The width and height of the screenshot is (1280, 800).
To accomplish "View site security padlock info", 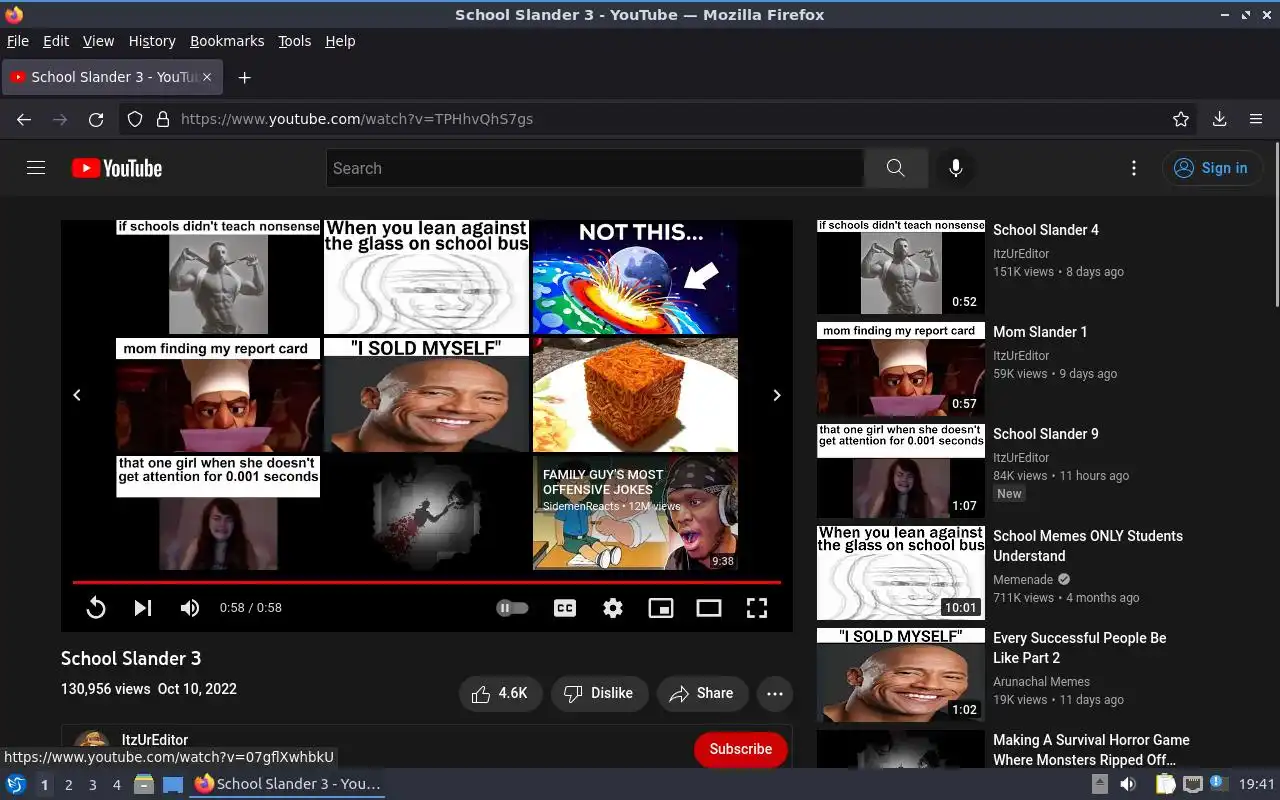I will click(163, 119).
